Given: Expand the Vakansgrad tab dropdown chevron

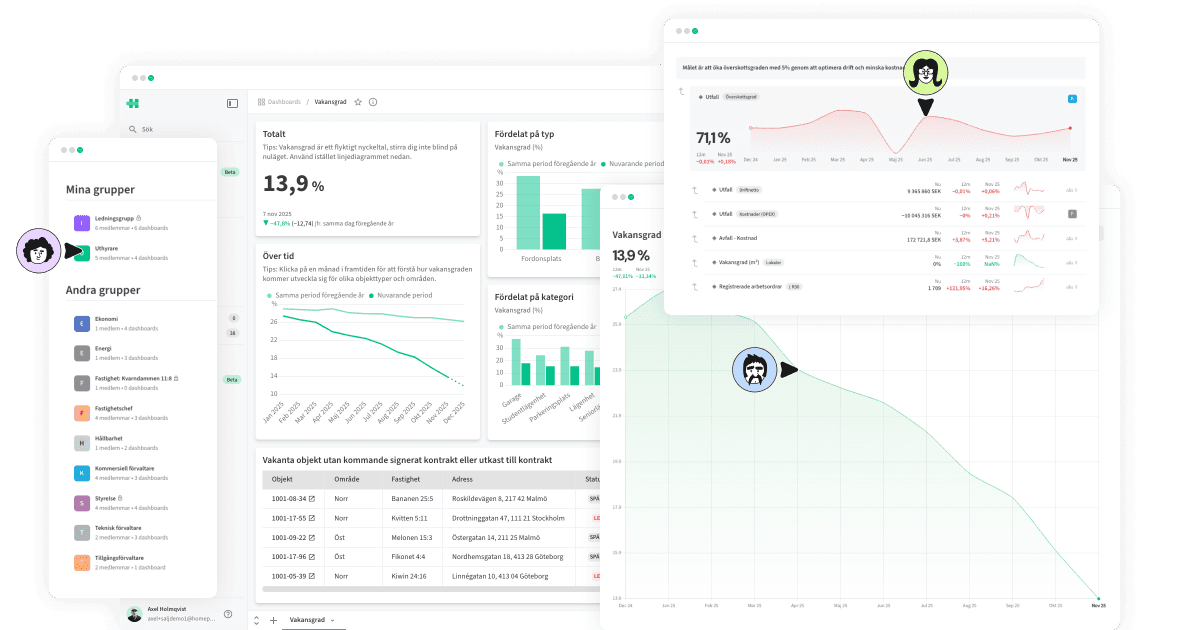Looking at the screenshot, I should 332,620.
